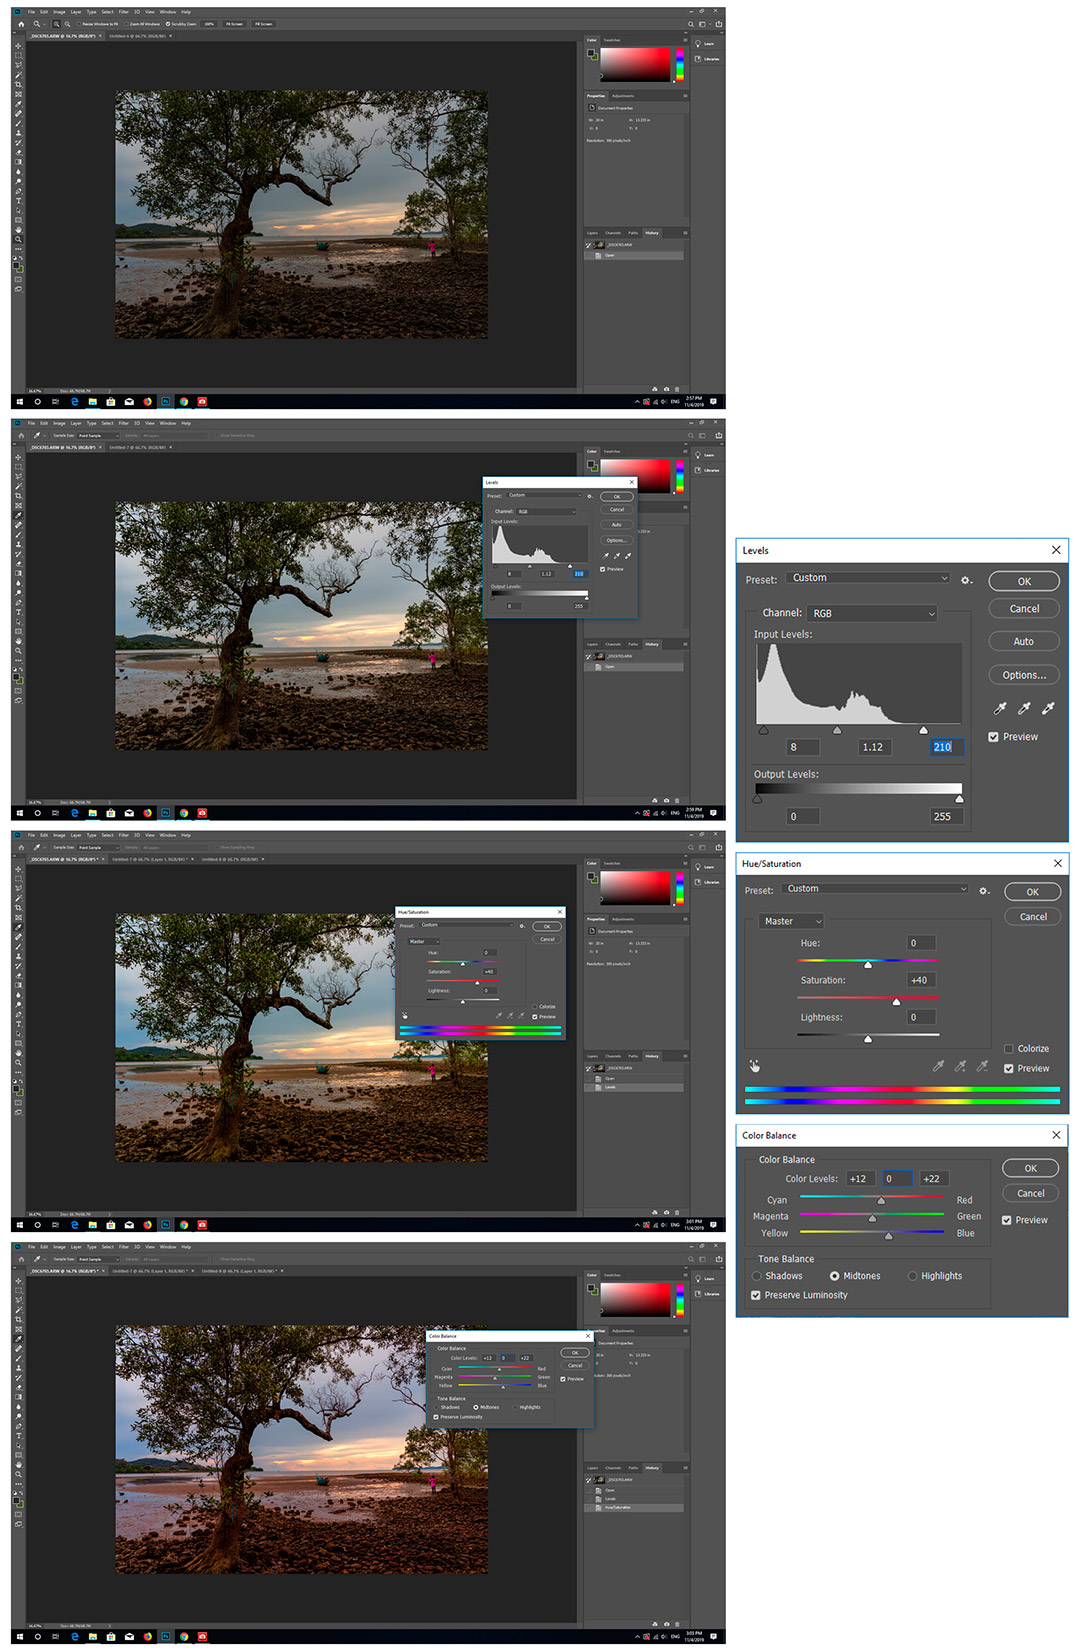Screen dimensions: 1080x1649
Task: Select Highlights tone in enlarged Color Balance dialog
Action: pyautogui.click(x=912, y=1276)
